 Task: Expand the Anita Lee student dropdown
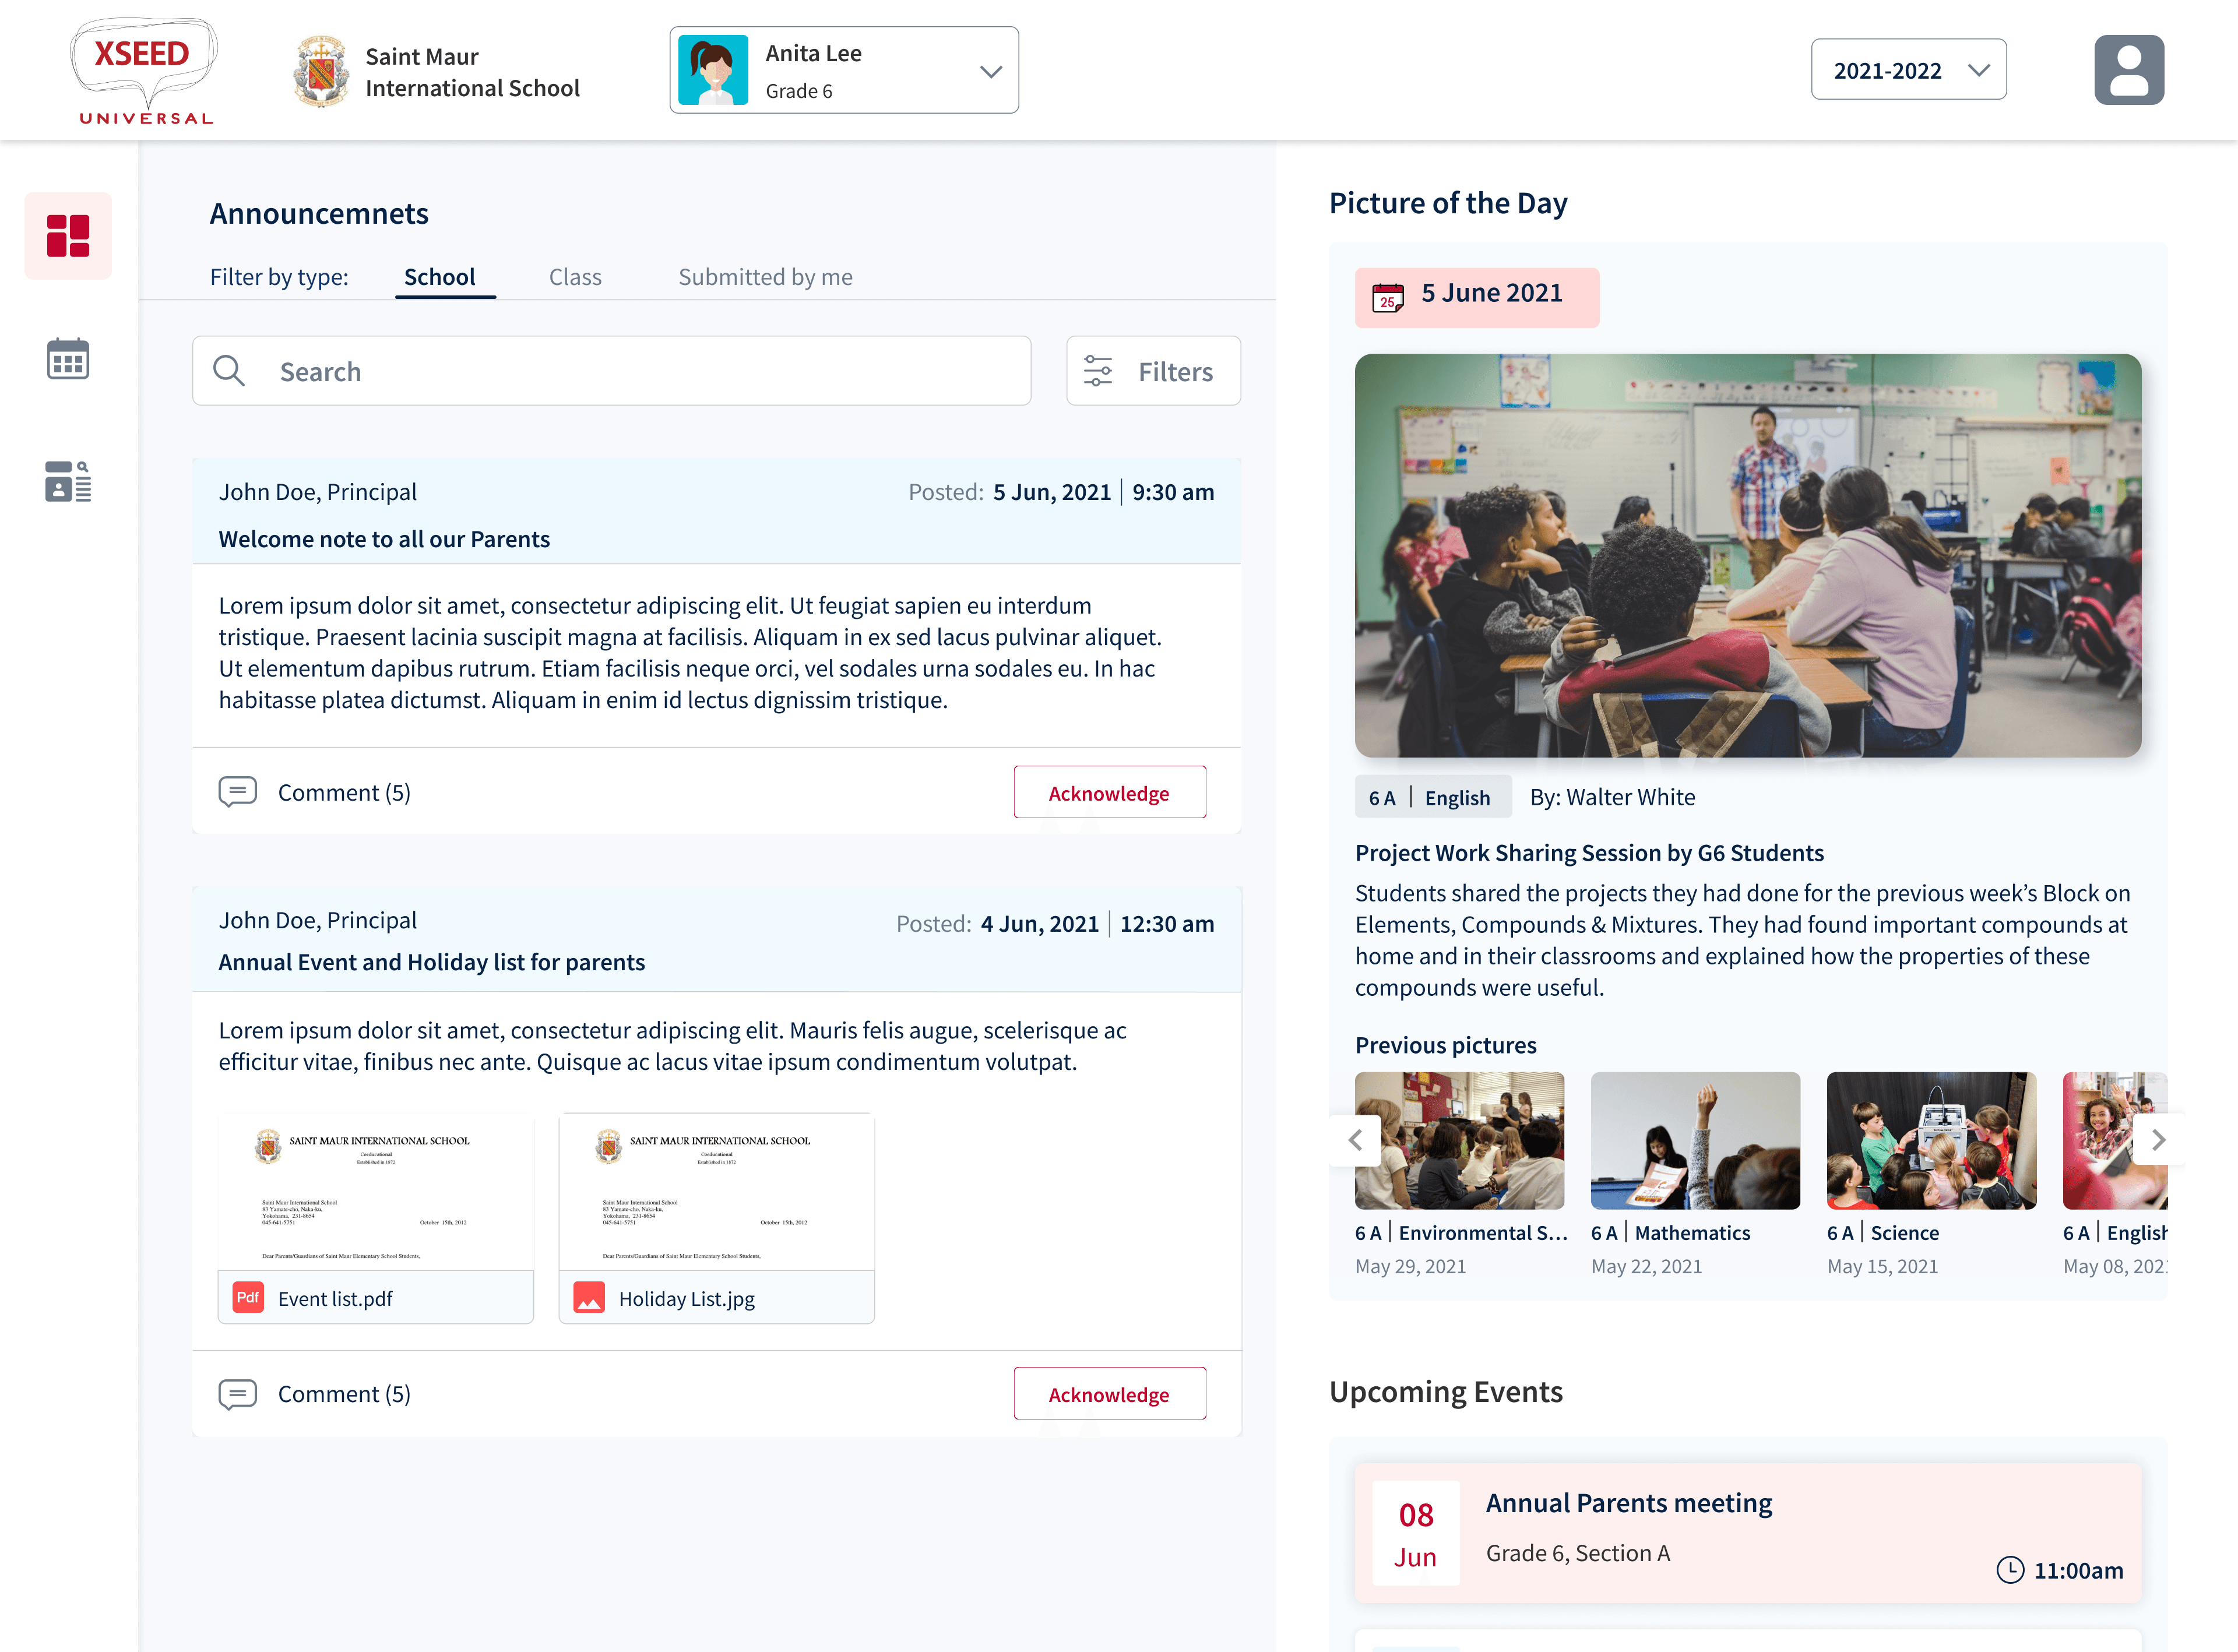coord(990,71)
